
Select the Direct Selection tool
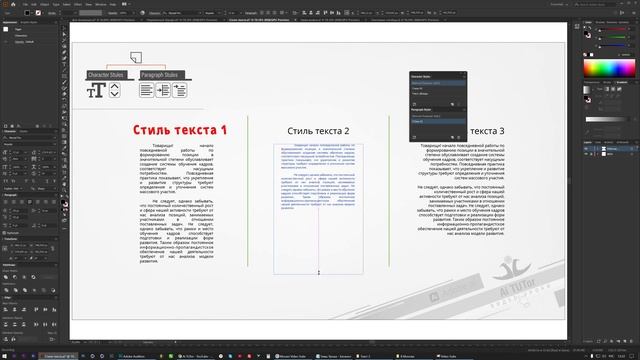pos(64,34)
